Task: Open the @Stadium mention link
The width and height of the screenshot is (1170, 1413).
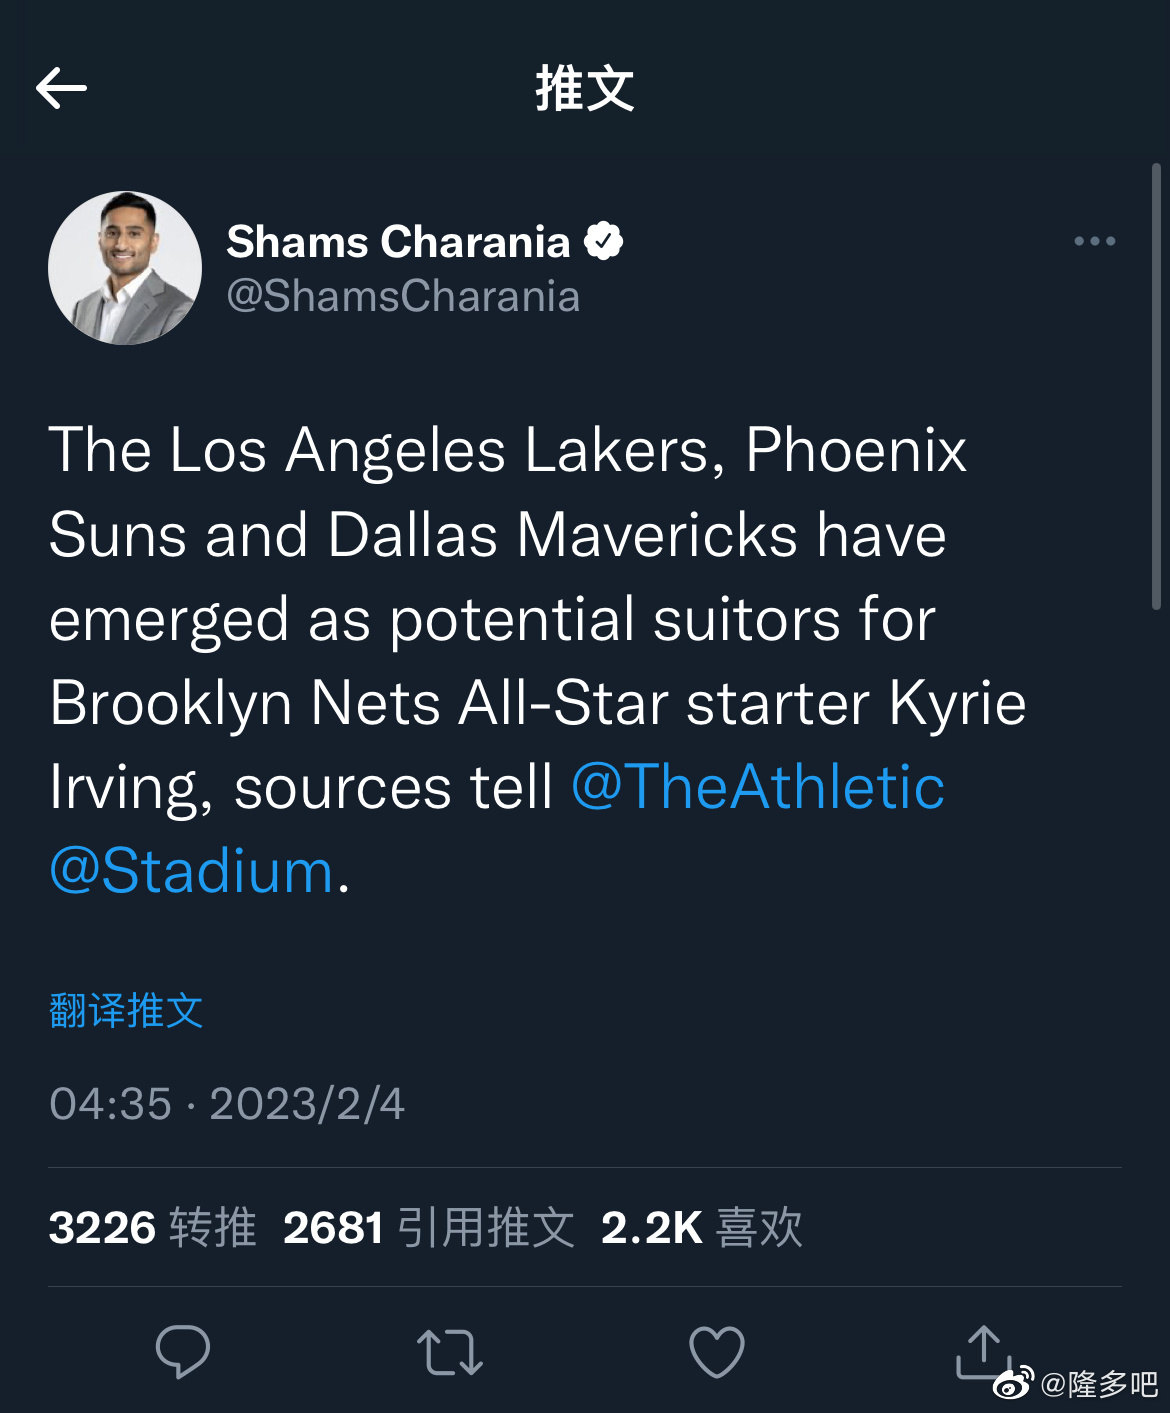Action: (x=191, y=871)
